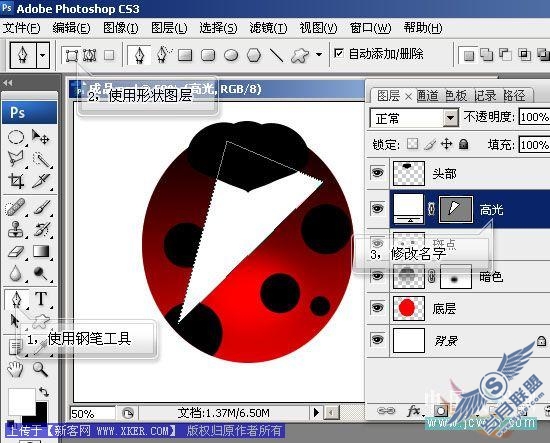
Task: Collapse the toolbox with double arrows
Action: [x=8, y=83]
